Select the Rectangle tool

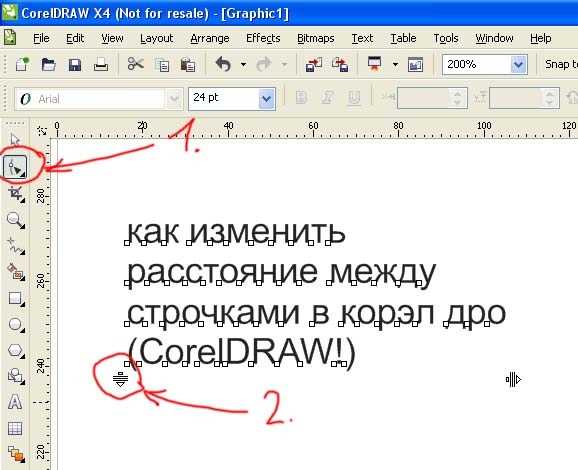[x=15, y=298]
